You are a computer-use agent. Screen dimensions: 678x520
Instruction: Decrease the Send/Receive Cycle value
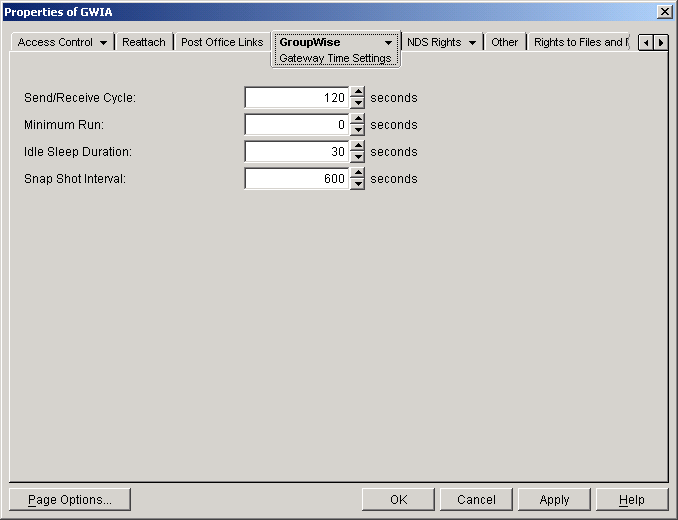(358, 103)
